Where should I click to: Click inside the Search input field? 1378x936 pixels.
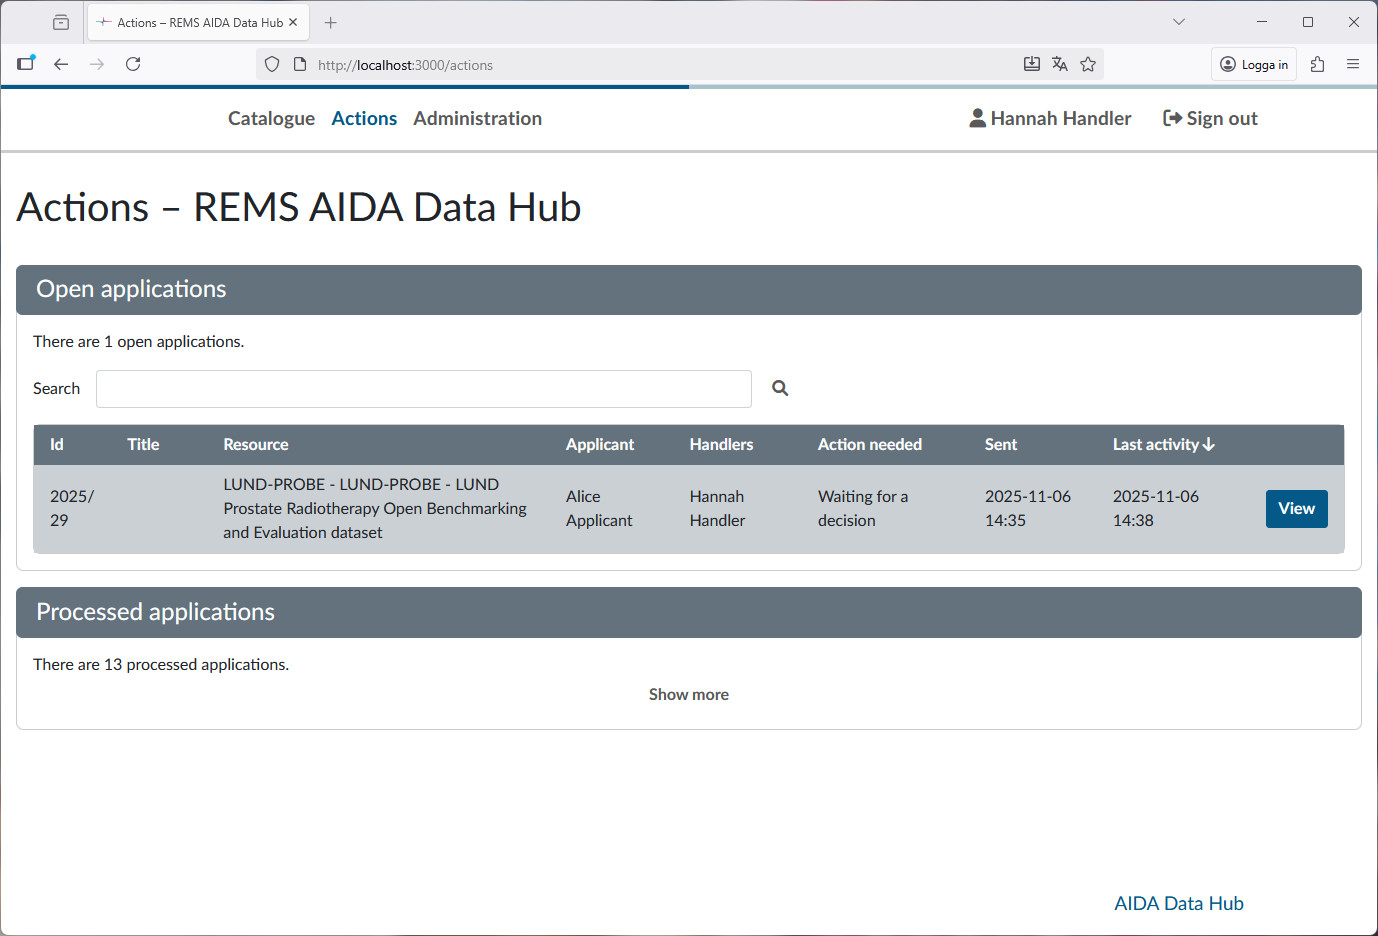click(x=423, y=388)
